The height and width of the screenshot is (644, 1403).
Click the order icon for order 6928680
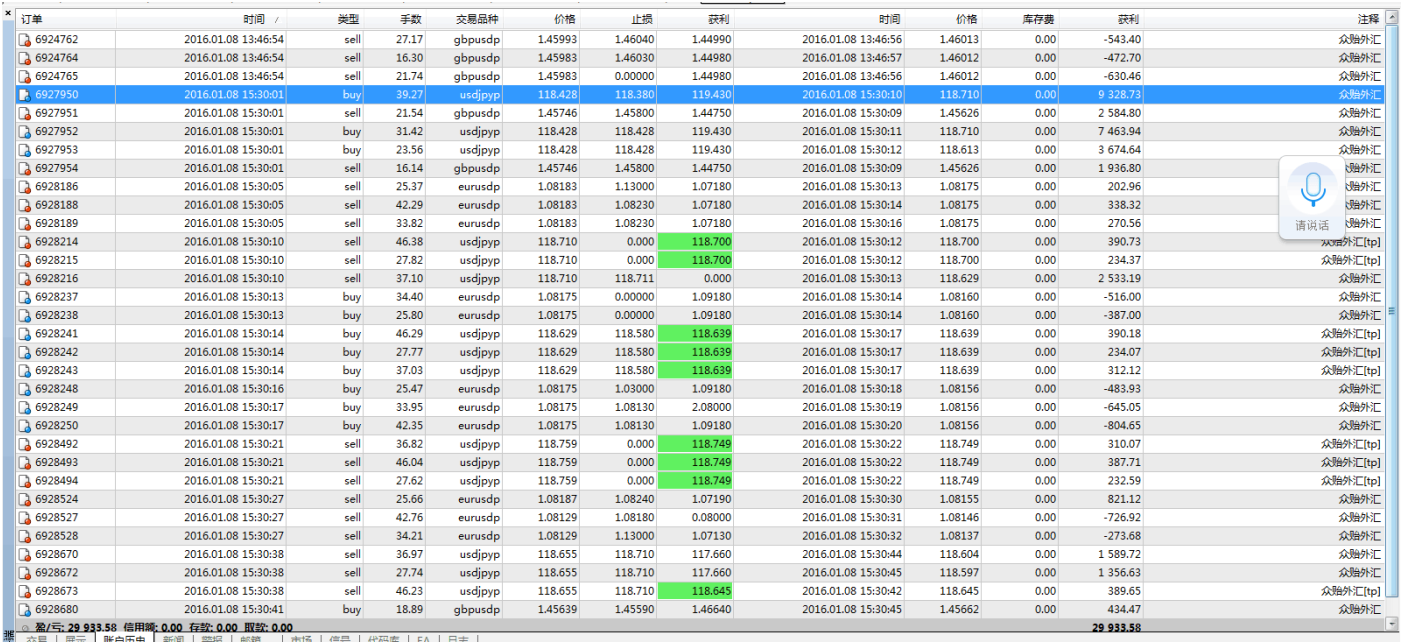(x=25, y=609)
